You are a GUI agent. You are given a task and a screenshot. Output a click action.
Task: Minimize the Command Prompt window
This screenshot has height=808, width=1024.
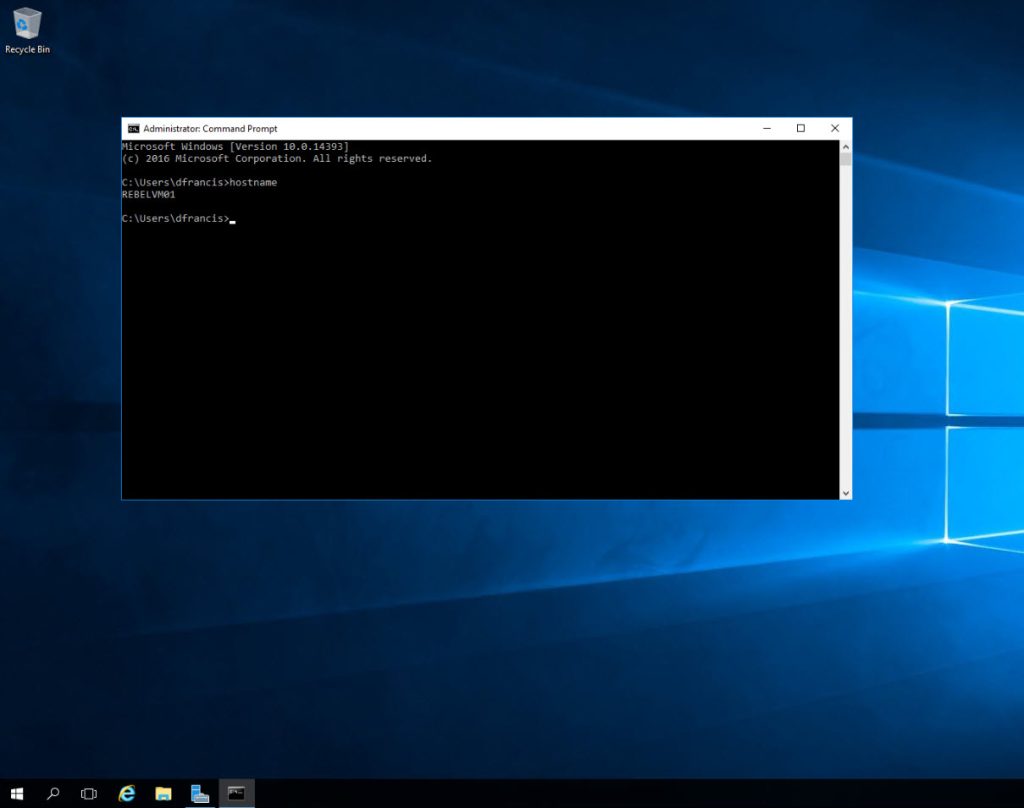coord(766,128)
